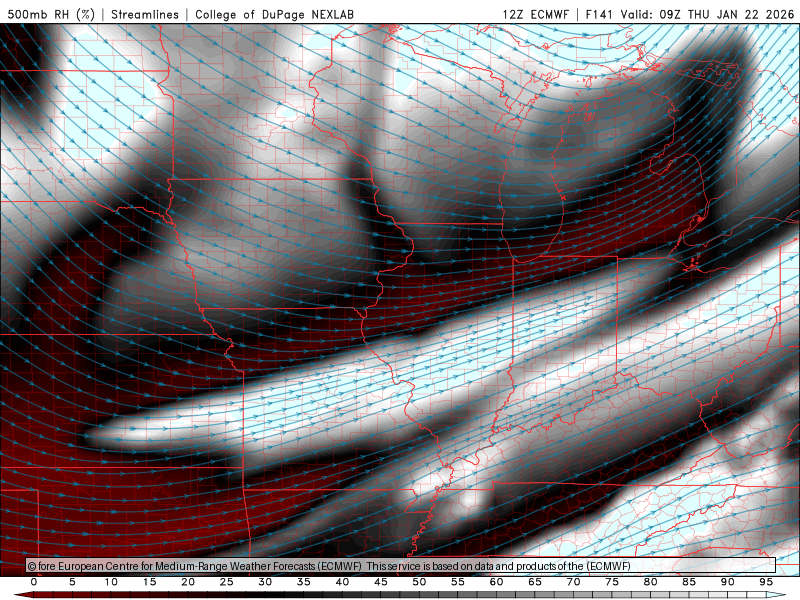Click the "60" humidity value
The image size is (800, 600).
point(496,582)
